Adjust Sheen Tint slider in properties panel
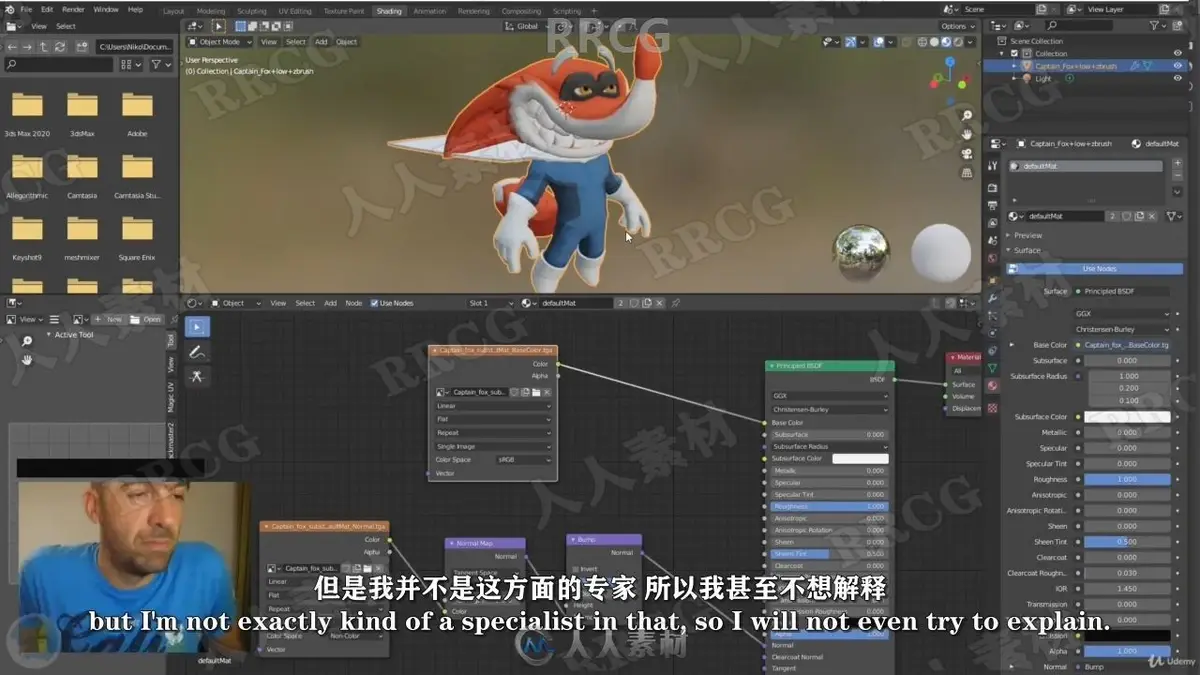Image resolution: width=1200 pixels, height=675 pixels. point(1128,542)
